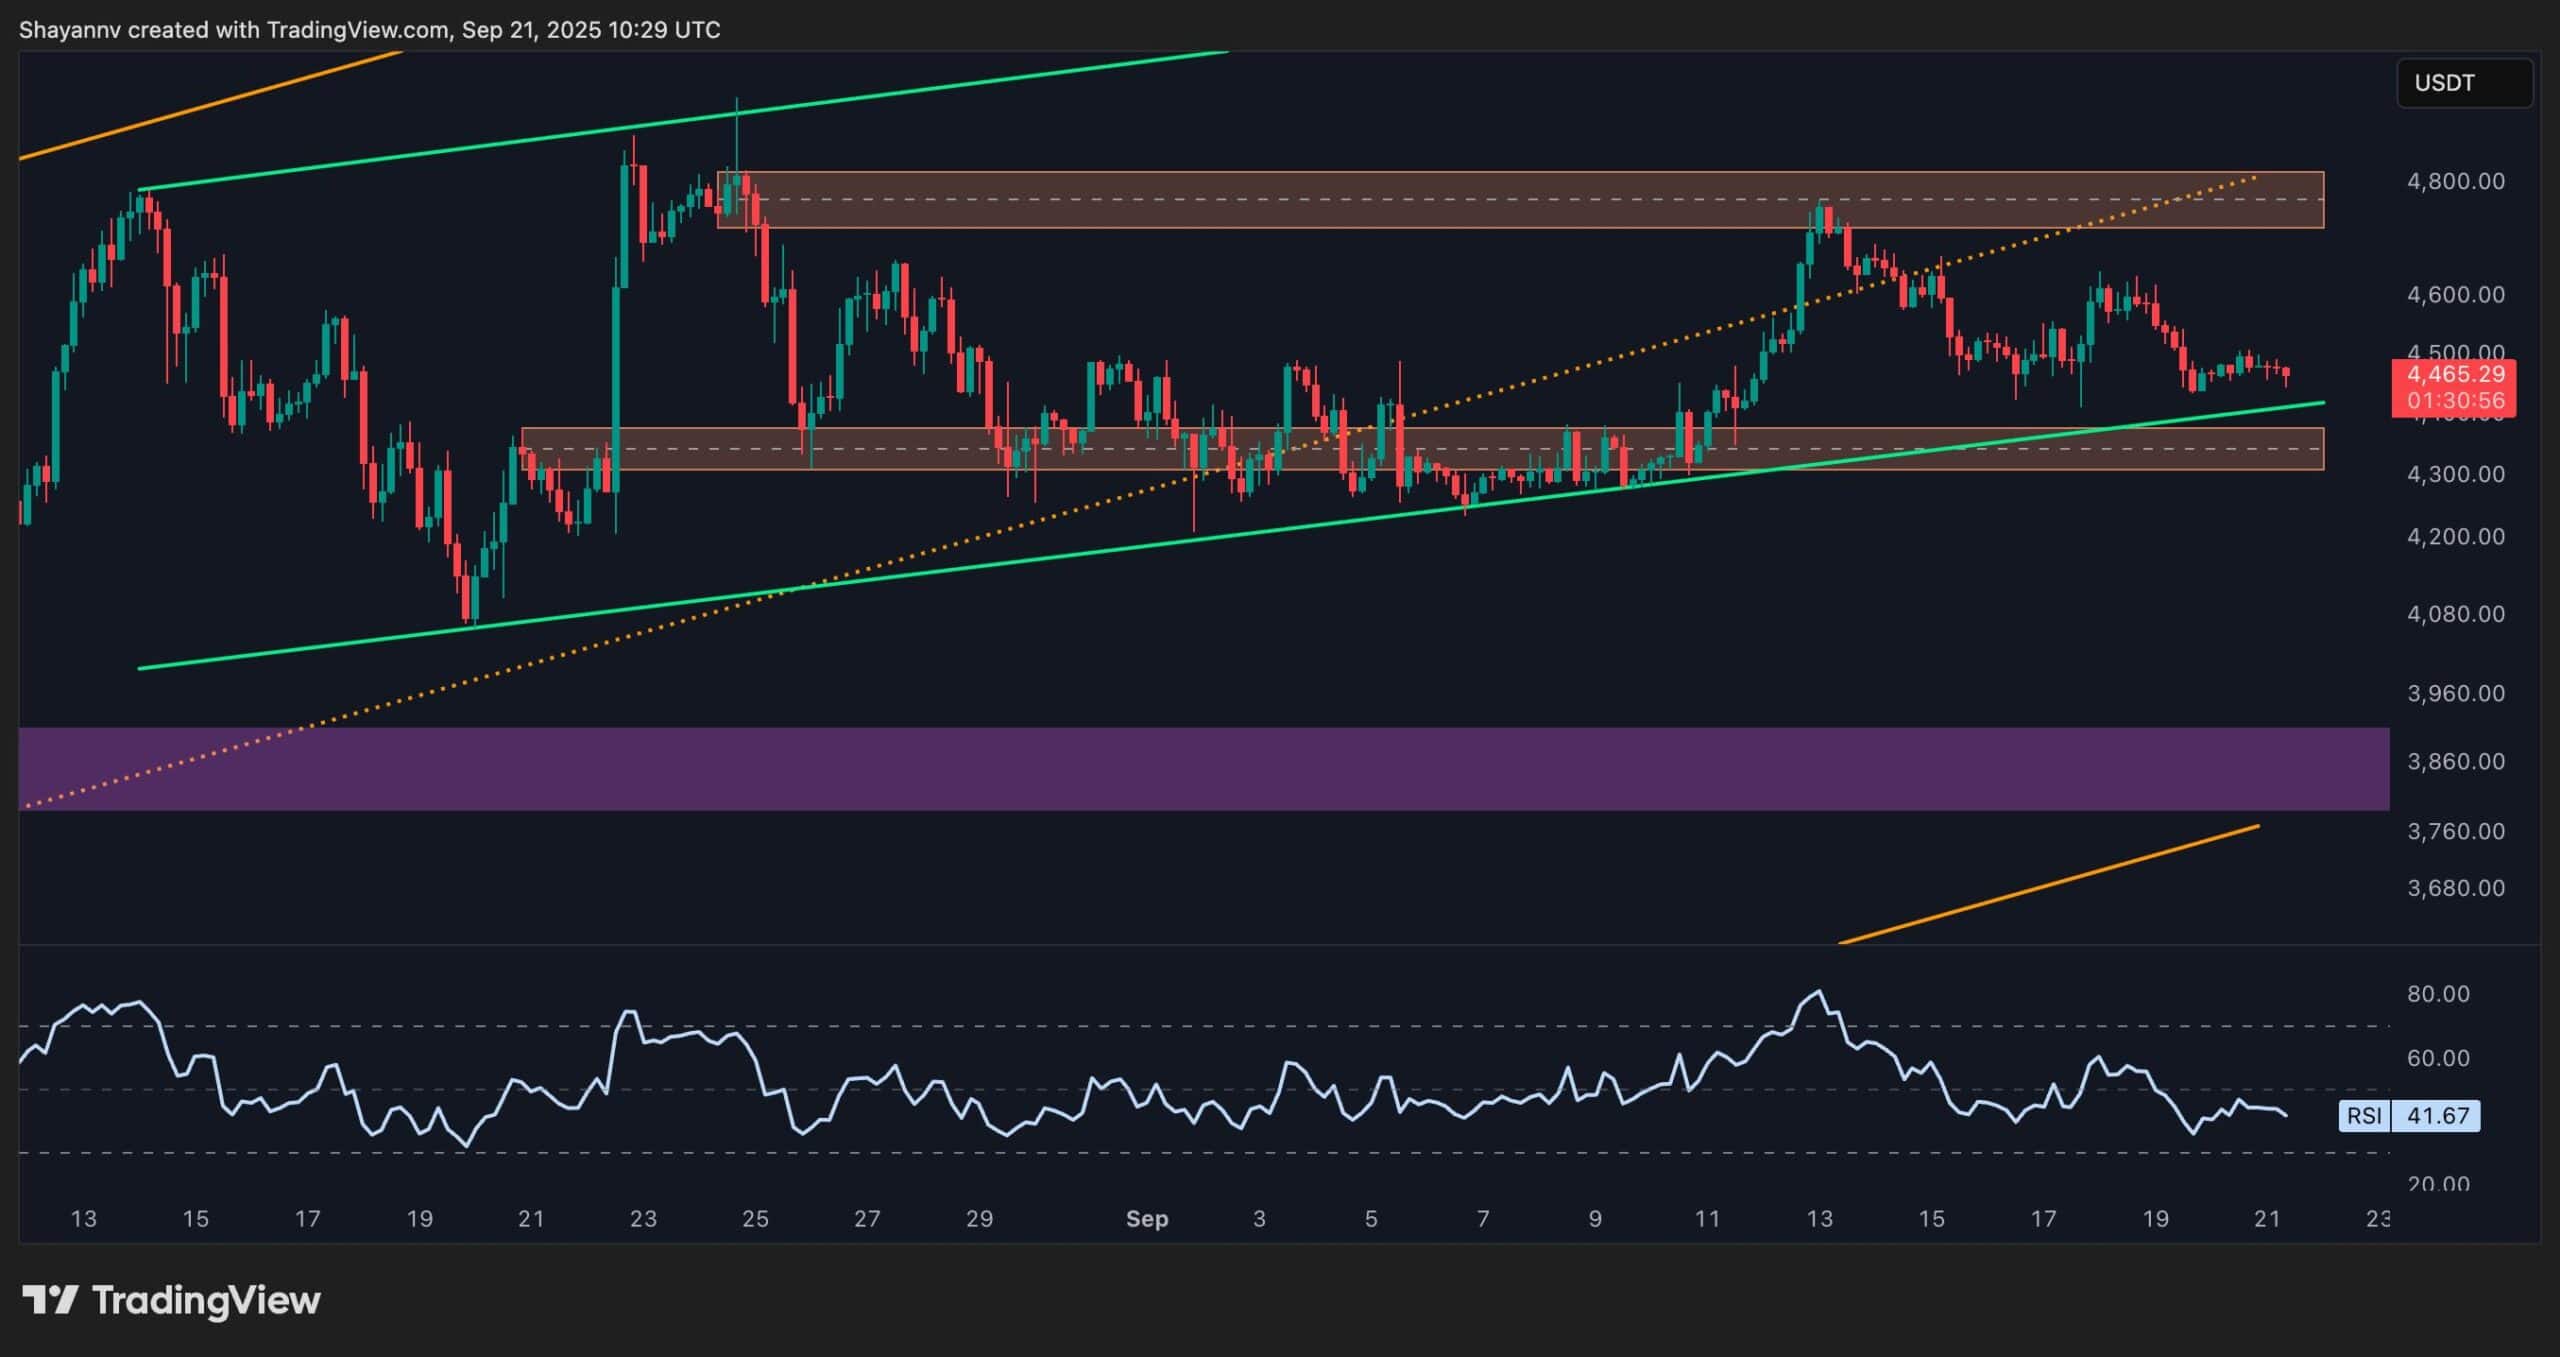Click the USDT currency label box
The height and width of the screenshot is (1357, 2560).
(2464, 83)
